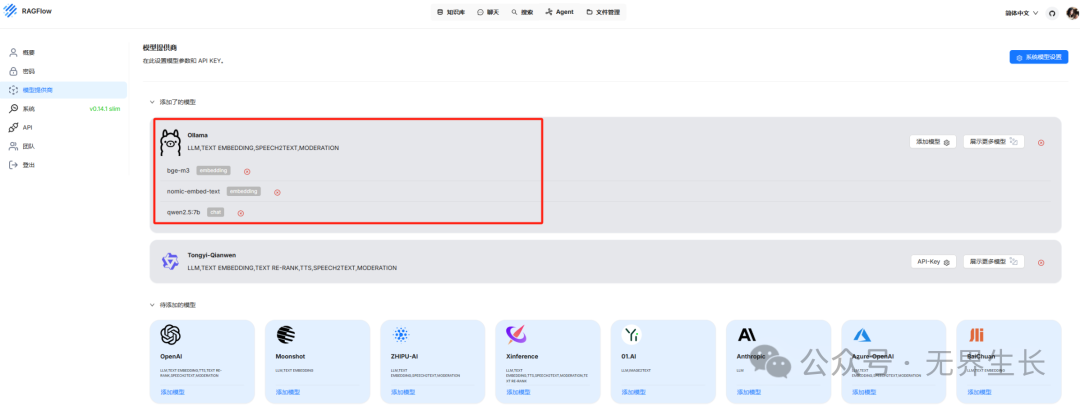Delete the Ollama provider
This screenshot has width=1080, height=406.
click(1041, 143)
